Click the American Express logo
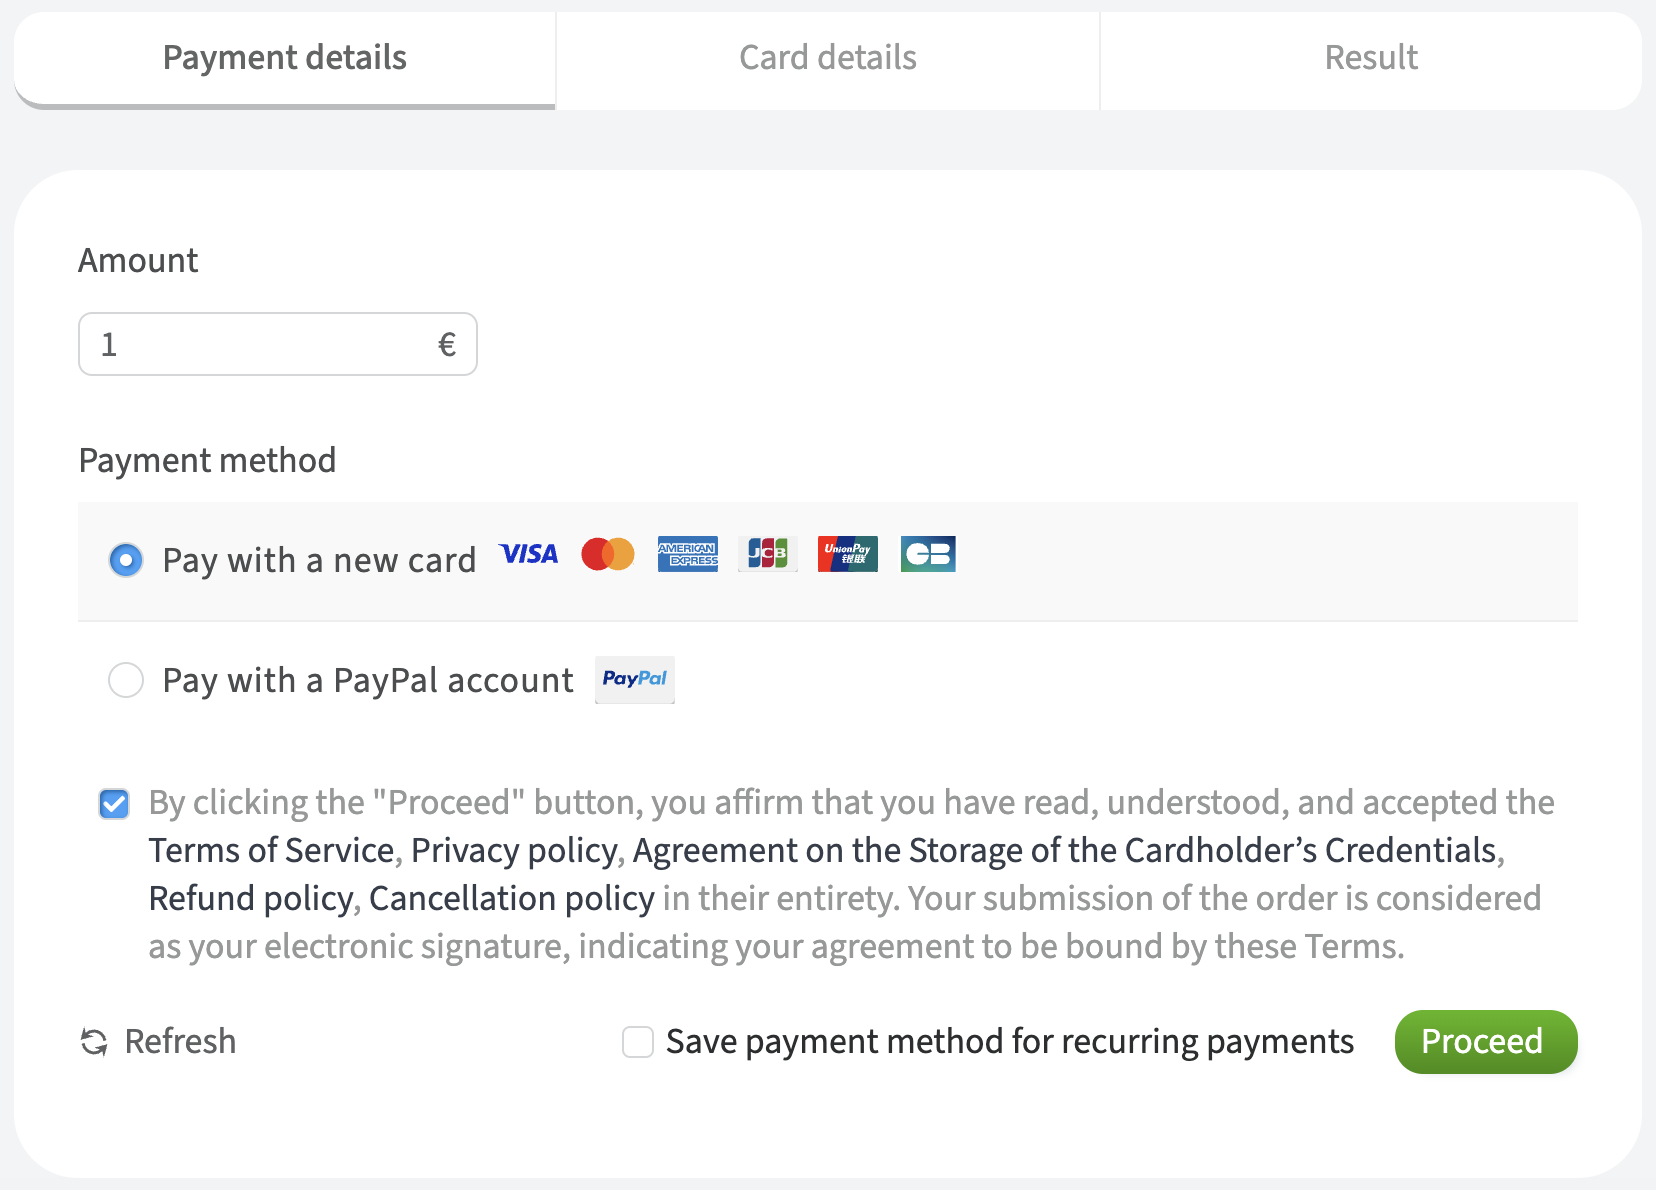 coord(688,554)
